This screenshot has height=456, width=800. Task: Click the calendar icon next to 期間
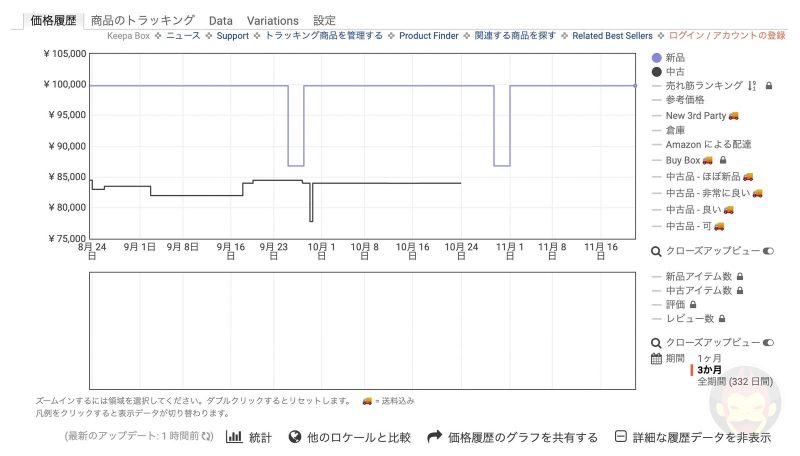(x=656, y=358)
